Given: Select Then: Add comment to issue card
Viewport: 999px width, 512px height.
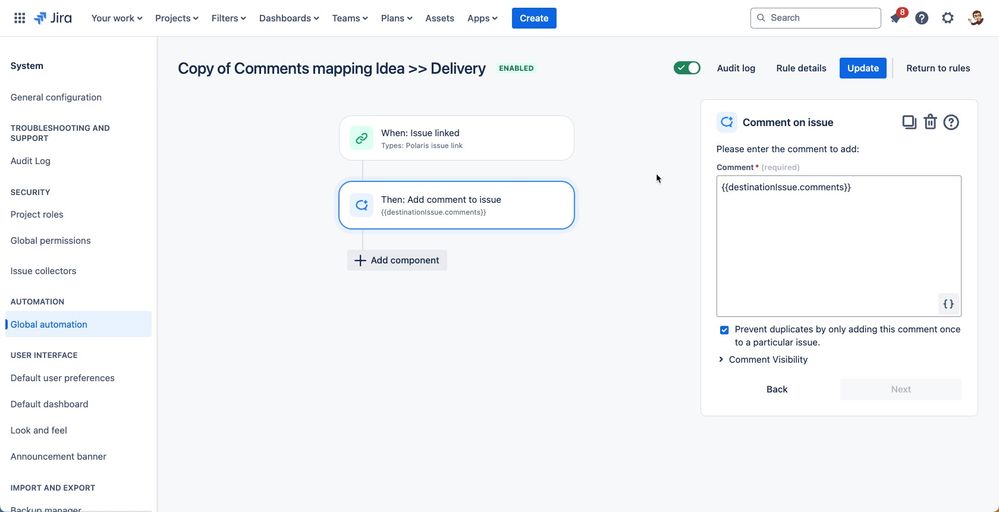Looking at the screenshot, I should 457,205.
